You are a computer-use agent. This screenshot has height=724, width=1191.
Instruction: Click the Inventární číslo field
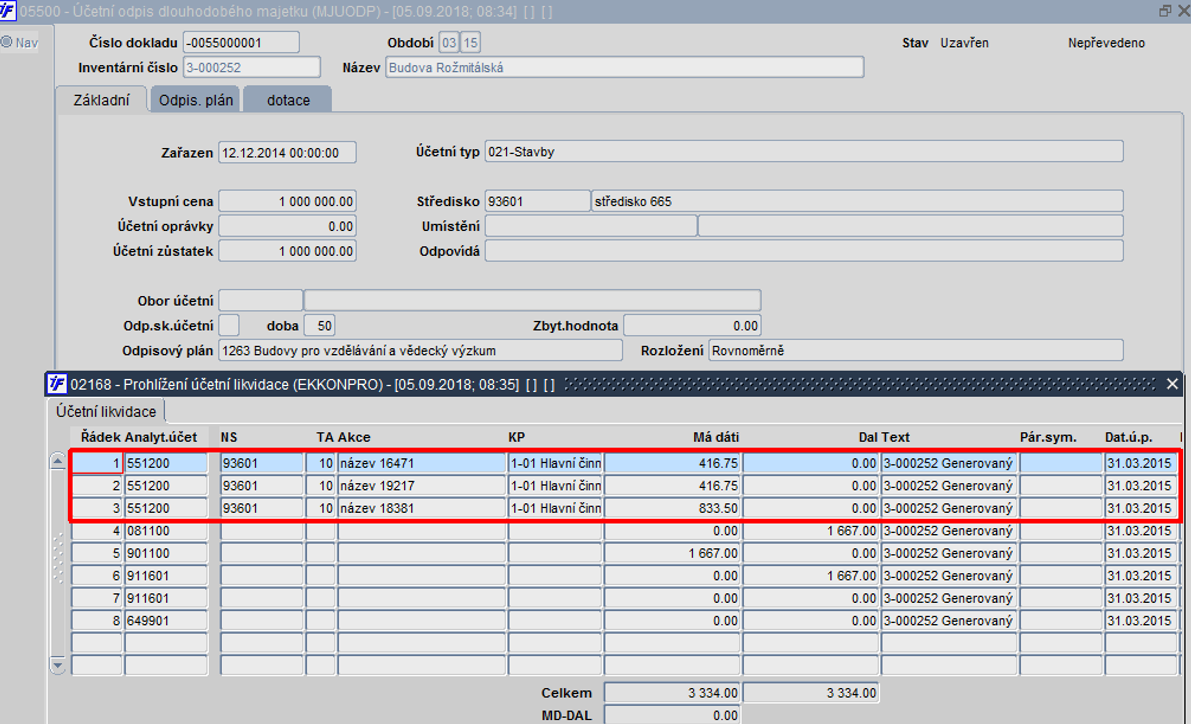point(251,68)
